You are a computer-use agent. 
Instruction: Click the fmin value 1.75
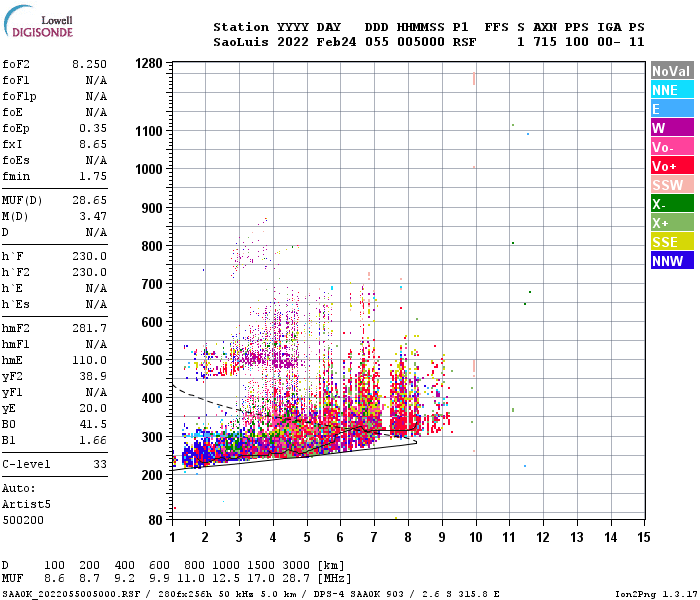point(93,176)
